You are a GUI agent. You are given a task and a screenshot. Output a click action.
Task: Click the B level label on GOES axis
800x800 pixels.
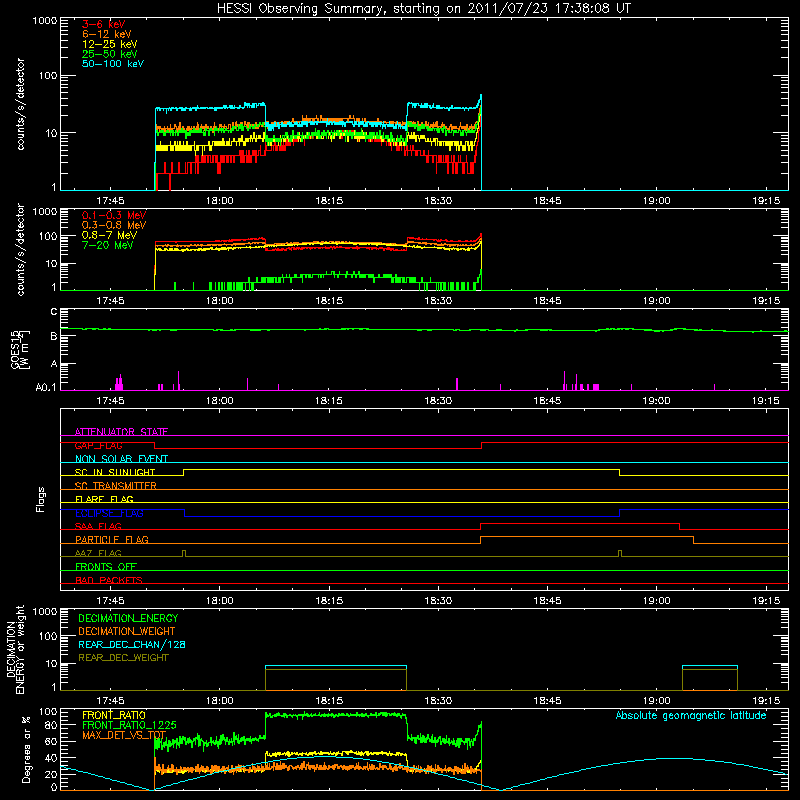pos(54,336)
